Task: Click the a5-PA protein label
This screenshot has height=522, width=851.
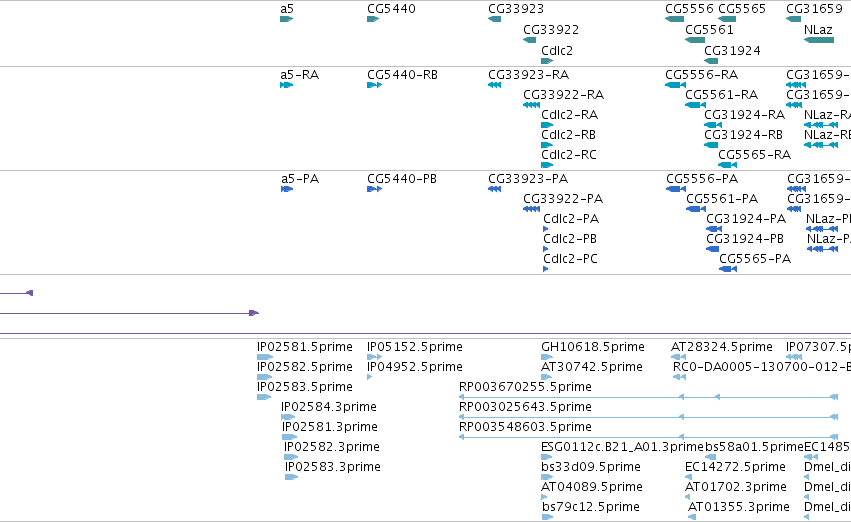Action: click(x=300, y=179)
